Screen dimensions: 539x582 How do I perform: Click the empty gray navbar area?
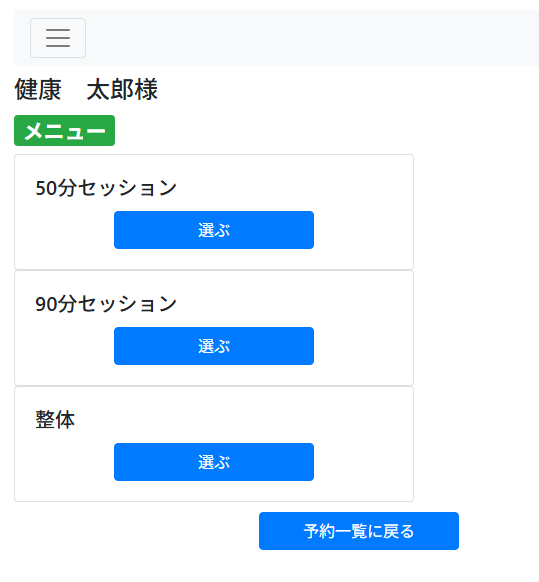point(312,38)
